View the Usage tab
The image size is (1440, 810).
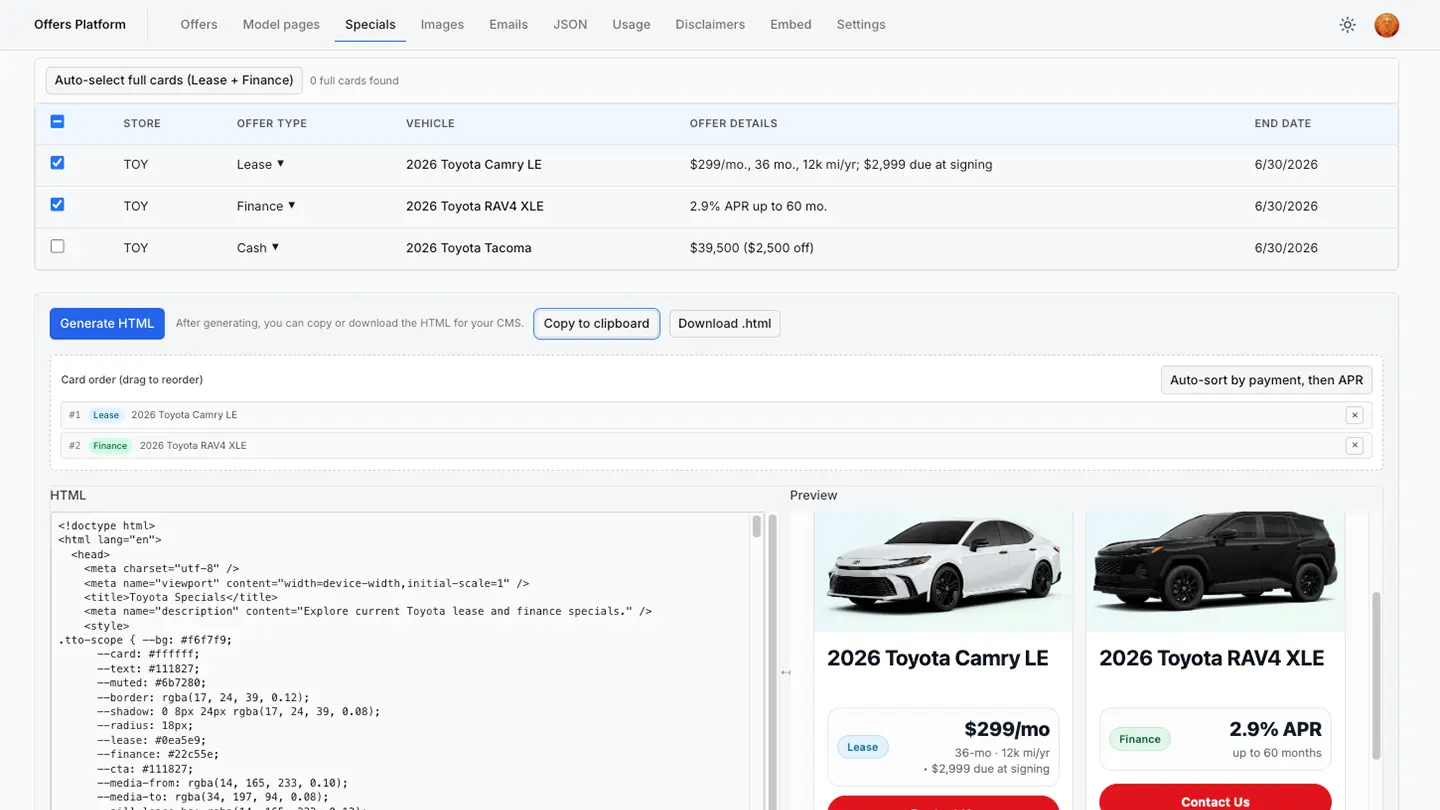631,24
